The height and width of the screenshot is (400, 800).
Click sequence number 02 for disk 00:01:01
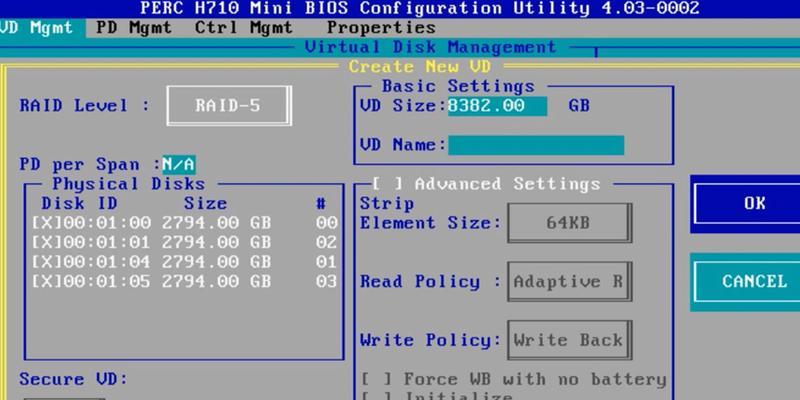pyautogui.click(x=326, y=242)
